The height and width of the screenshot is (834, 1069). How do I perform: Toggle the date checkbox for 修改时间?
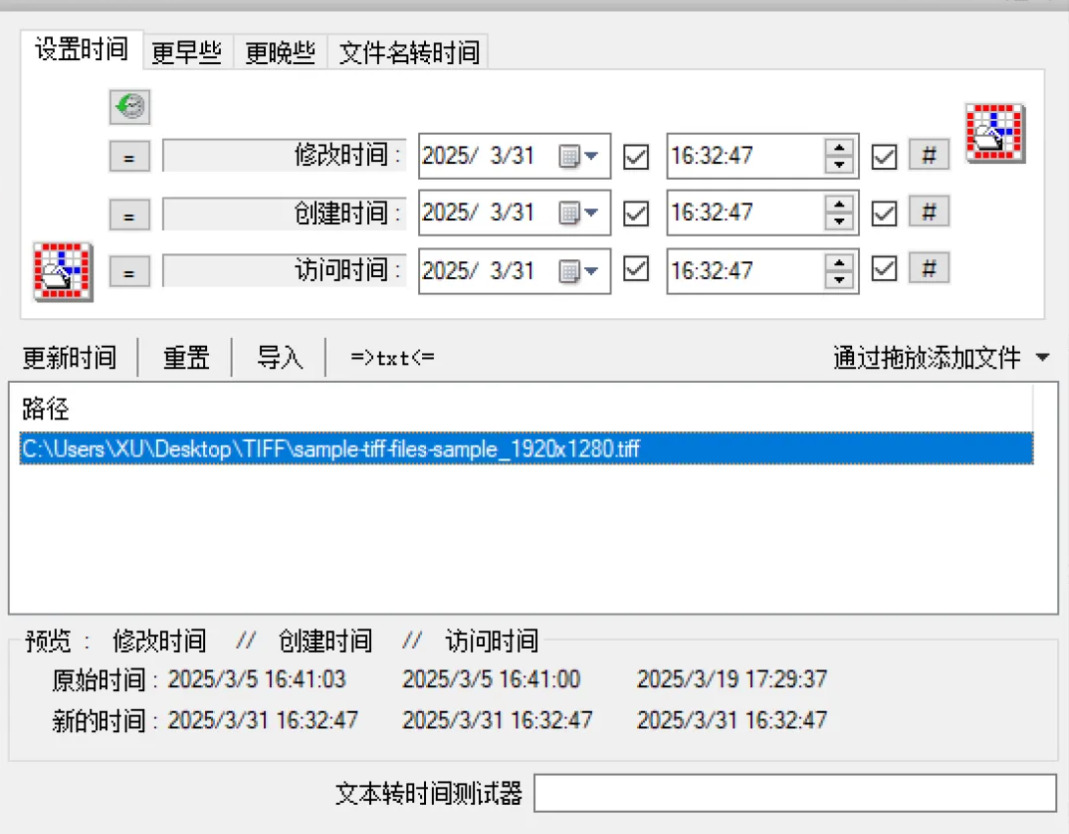(635, 157)
